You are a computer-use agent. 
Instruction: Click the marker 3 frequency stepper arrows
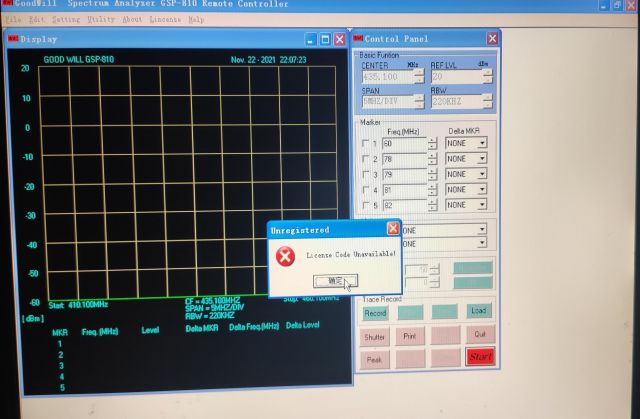(x=432, y=175)
